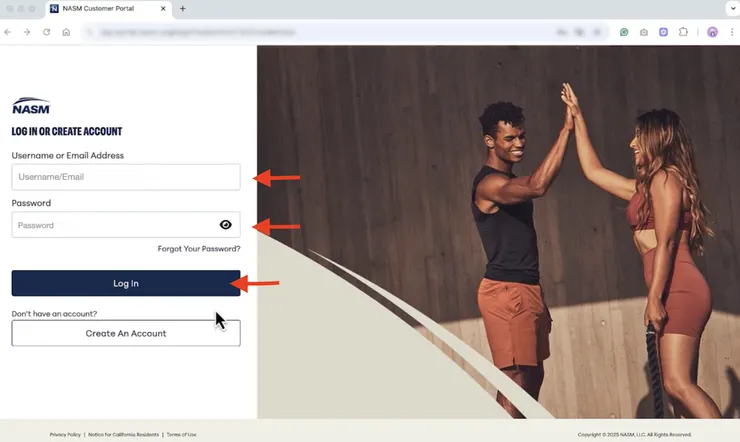This screenshot has width=740, height=442.
Task: Click the Create An Account button
Action: [x=126, y=333]
